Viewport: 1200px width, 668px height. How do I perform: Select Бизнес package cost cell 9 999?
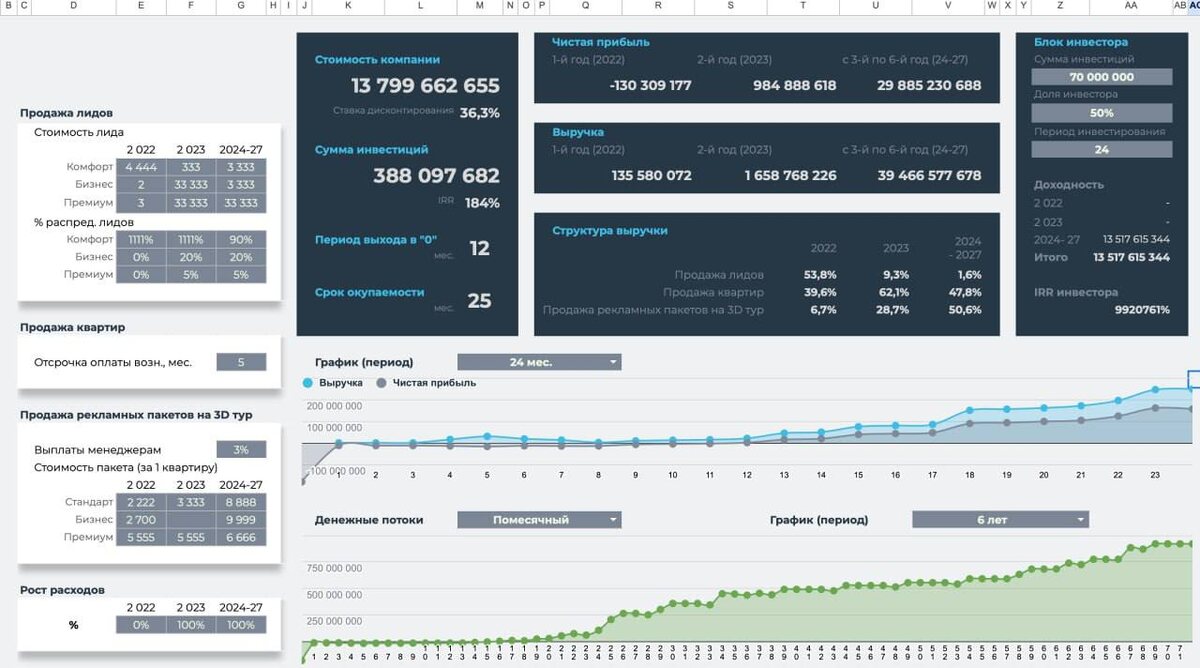pyautogui.click(x=241, y=520)
